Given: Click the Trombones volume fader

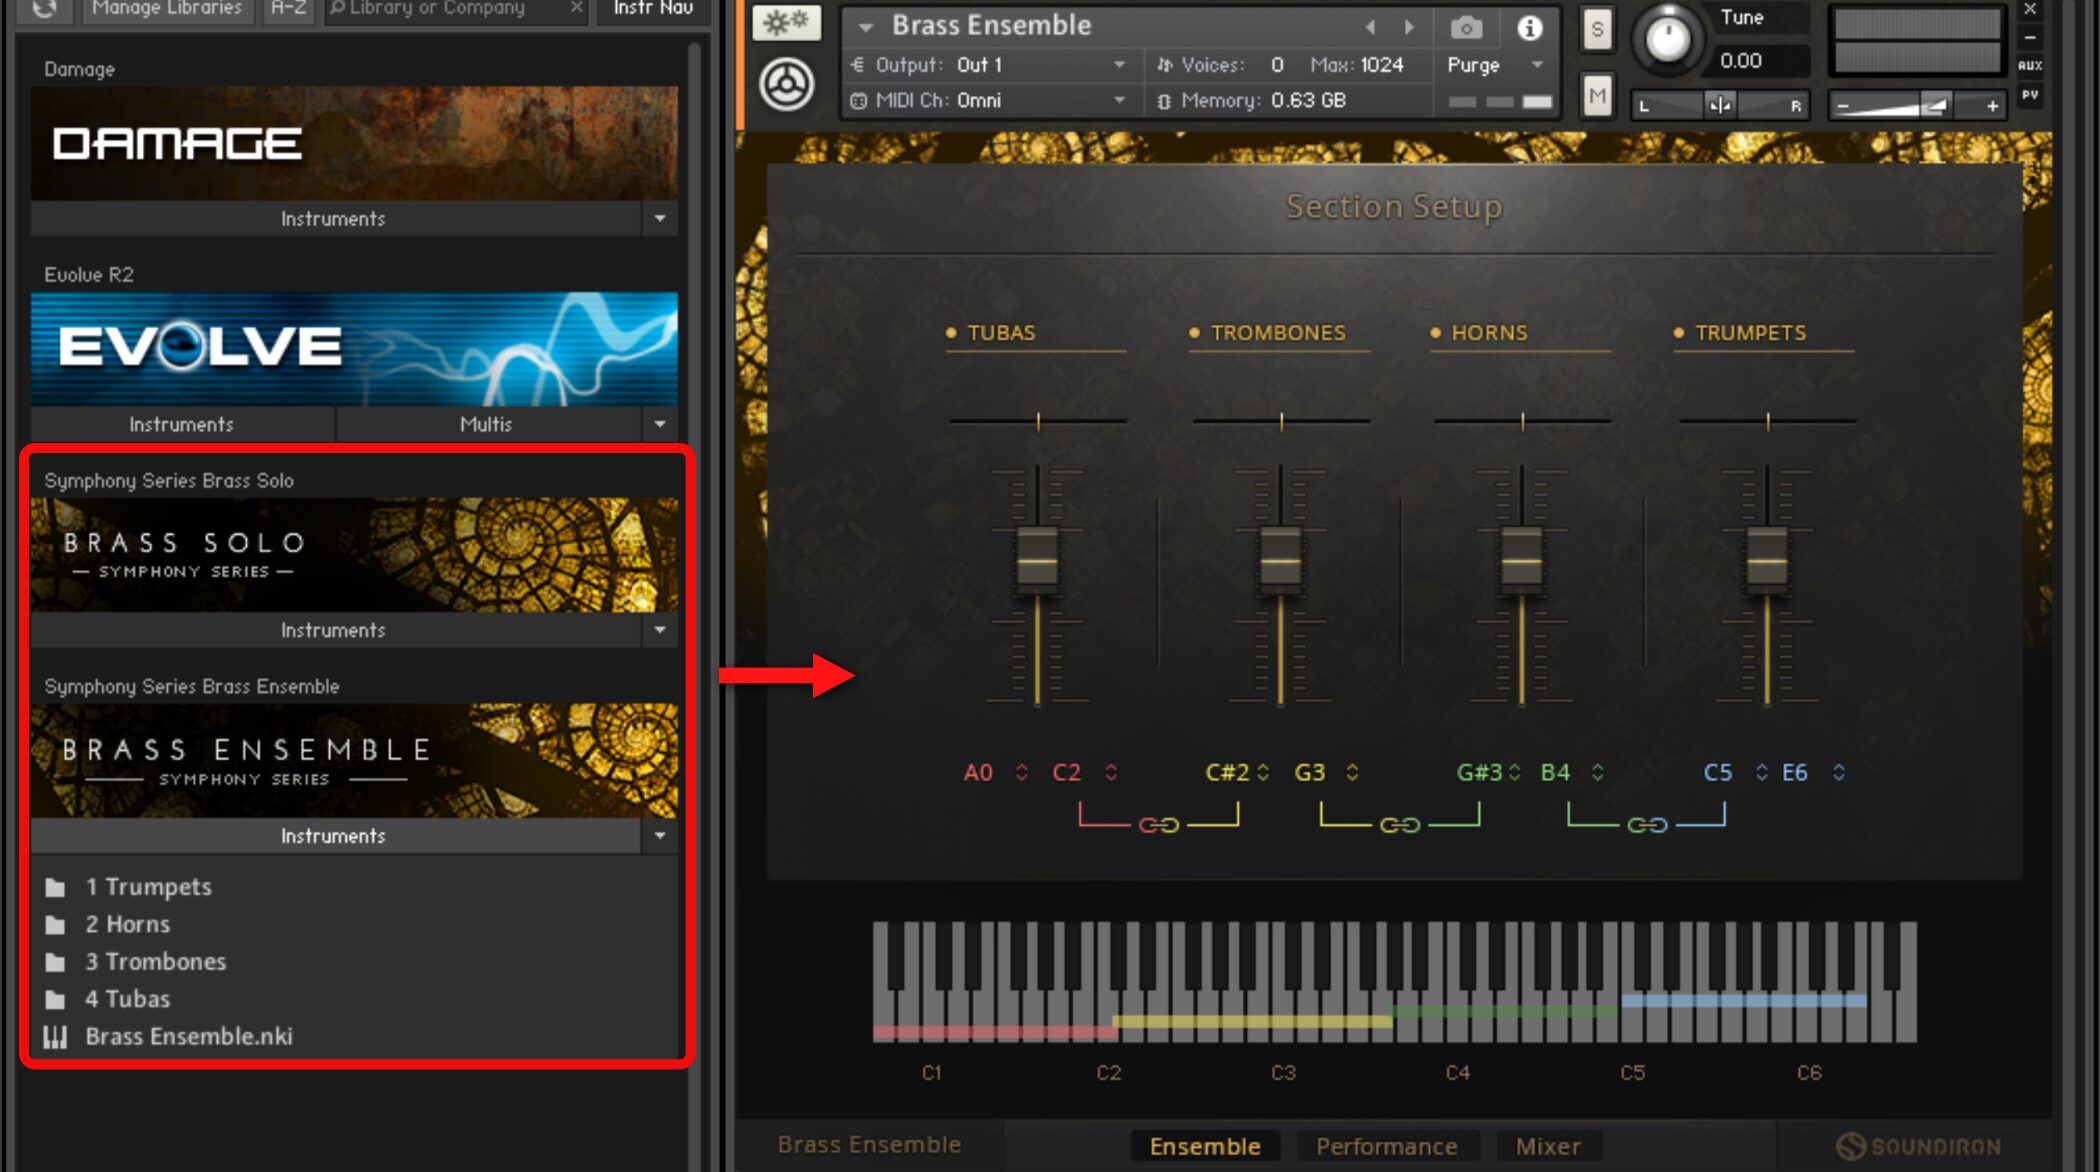Looking at the screenshot, I should click(x=1280, y=560).
